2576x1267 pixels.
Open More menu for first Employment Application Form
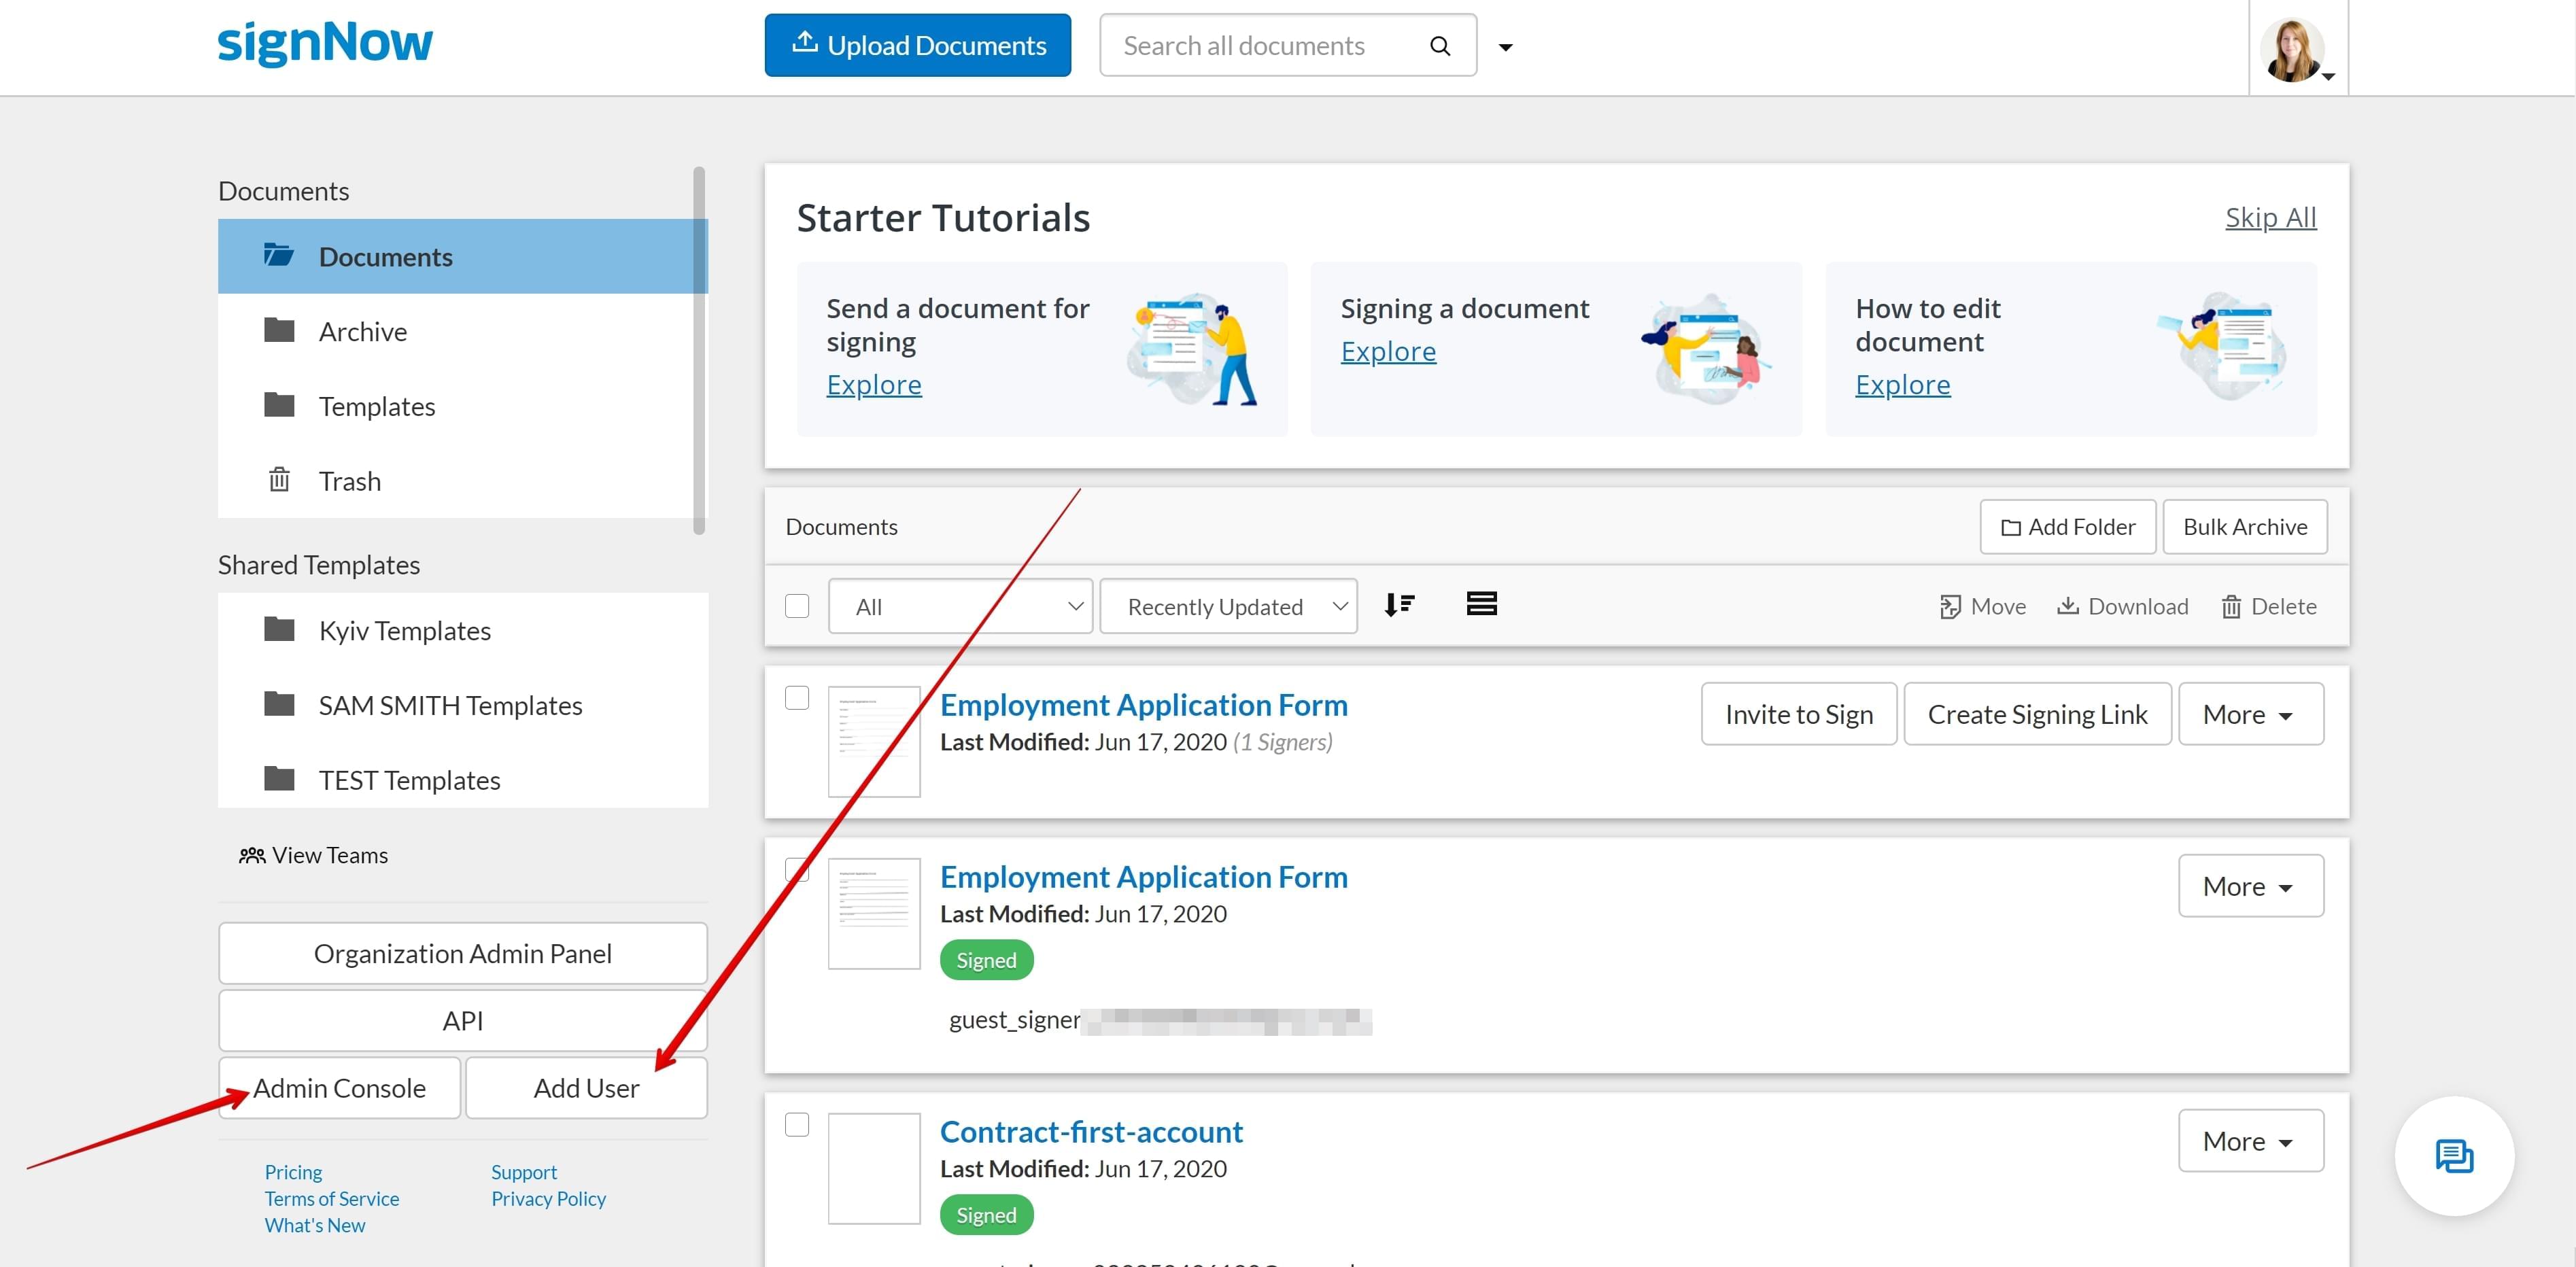pyautogui.click(x=2250, y=714)
